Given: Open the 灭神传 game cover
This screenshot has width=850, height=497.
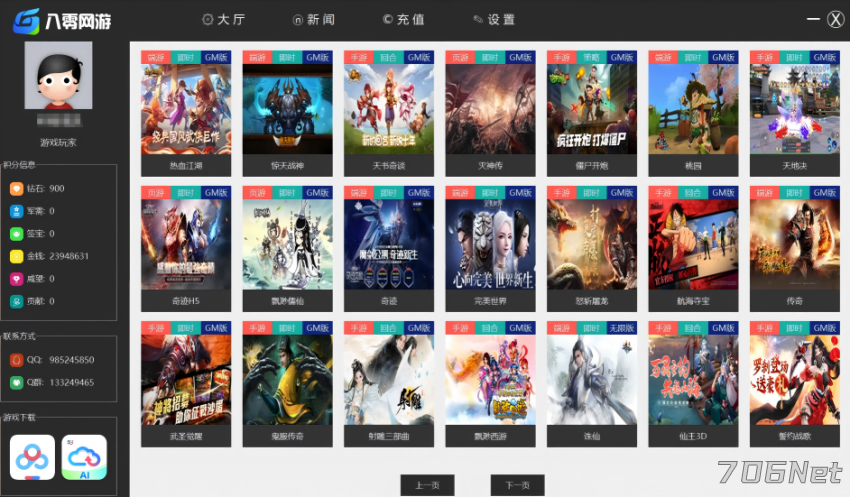Looking at the screenshot, I should pos(490,109).
